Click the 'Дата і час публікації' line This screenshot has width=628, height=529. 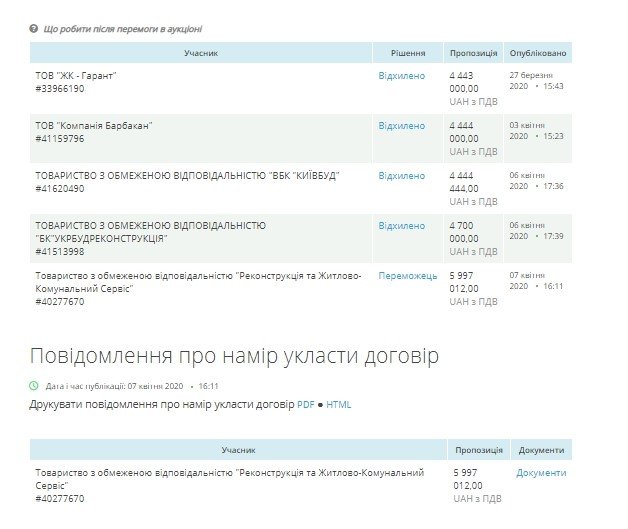132,386
